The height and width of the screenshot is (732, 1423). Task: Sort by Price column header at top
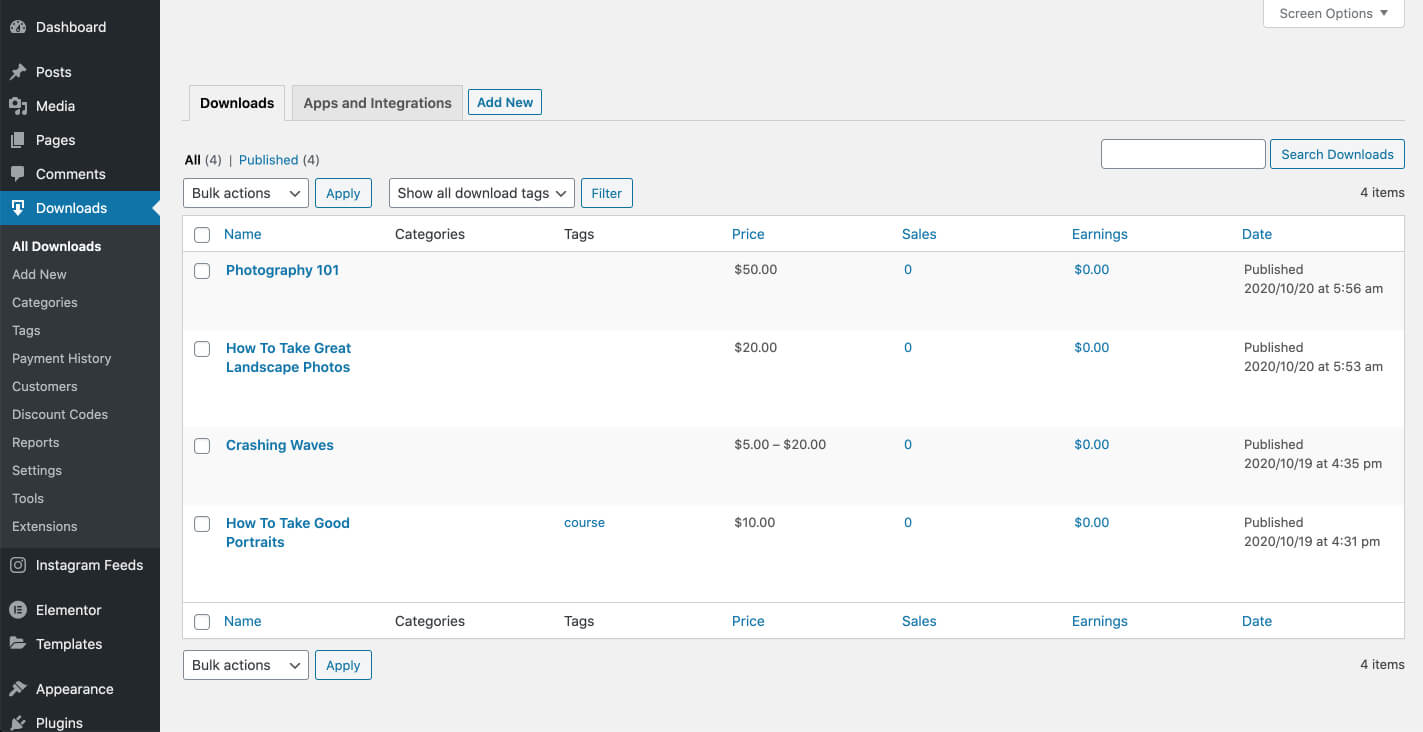(748, 234)
